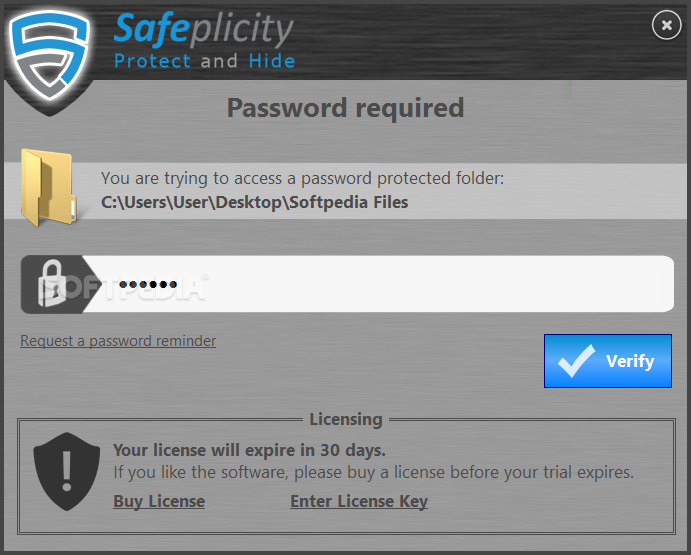The image size is (691, 555).
Task: Select the Softpedia Files folder path text
Action: (x=255, y=202)
